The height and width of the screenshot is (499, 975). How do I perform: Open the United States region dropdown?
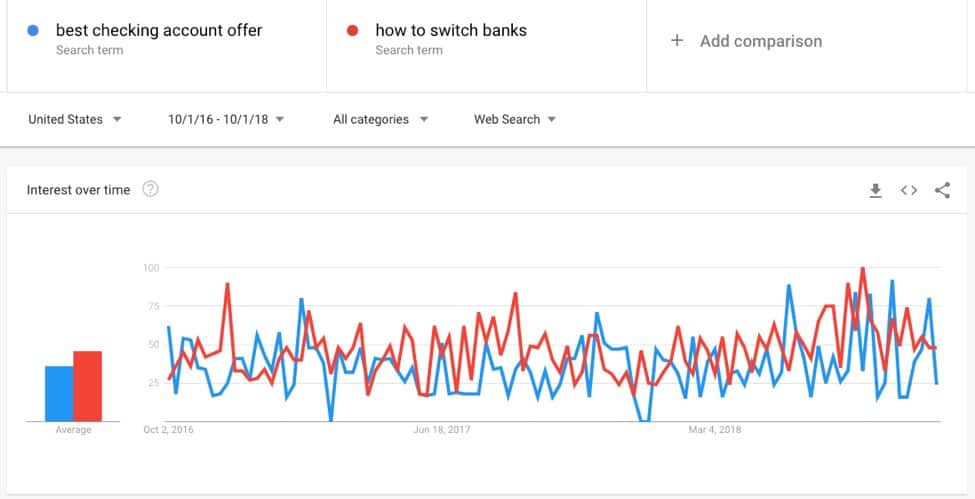coord(75,119)
